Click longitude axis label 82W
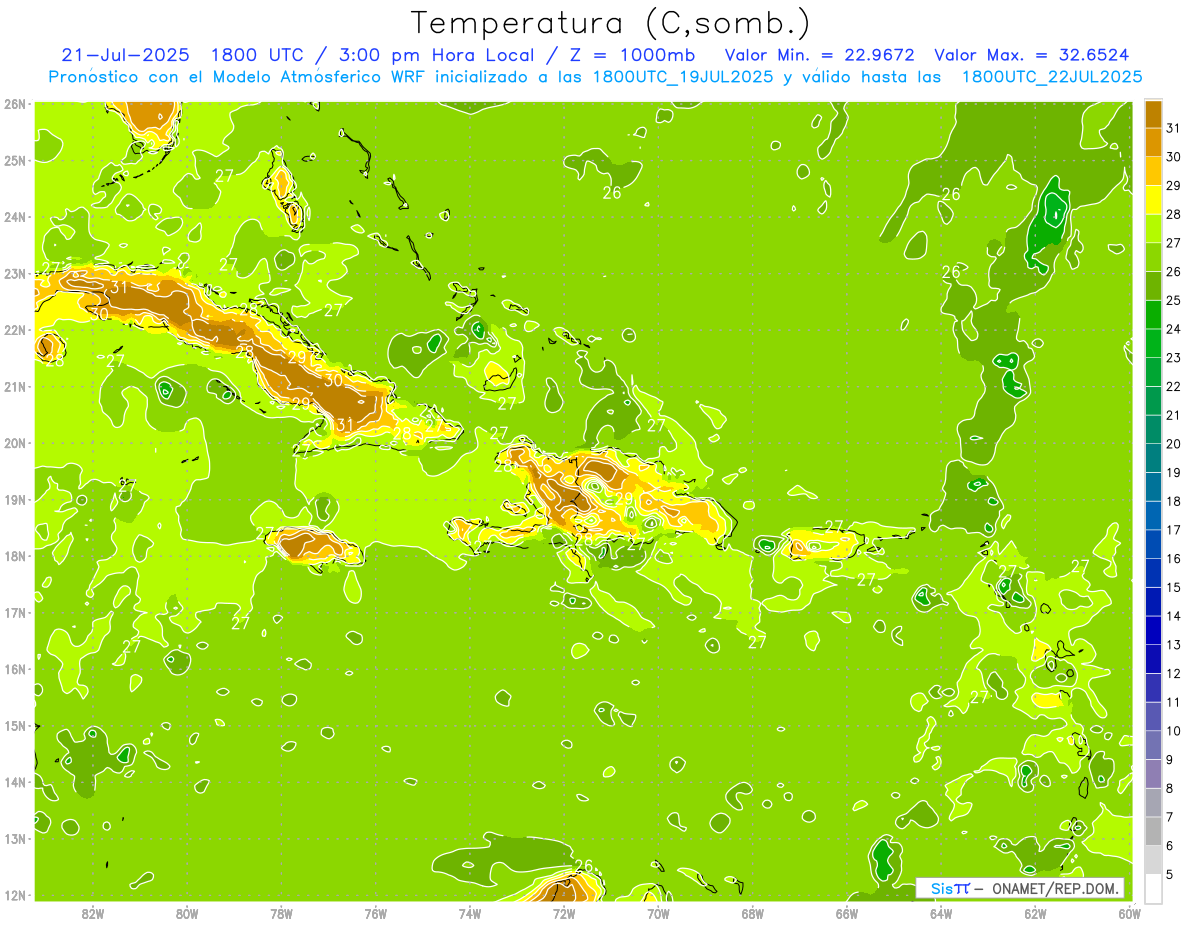The image size is (1200, 927). coord(93,914)
